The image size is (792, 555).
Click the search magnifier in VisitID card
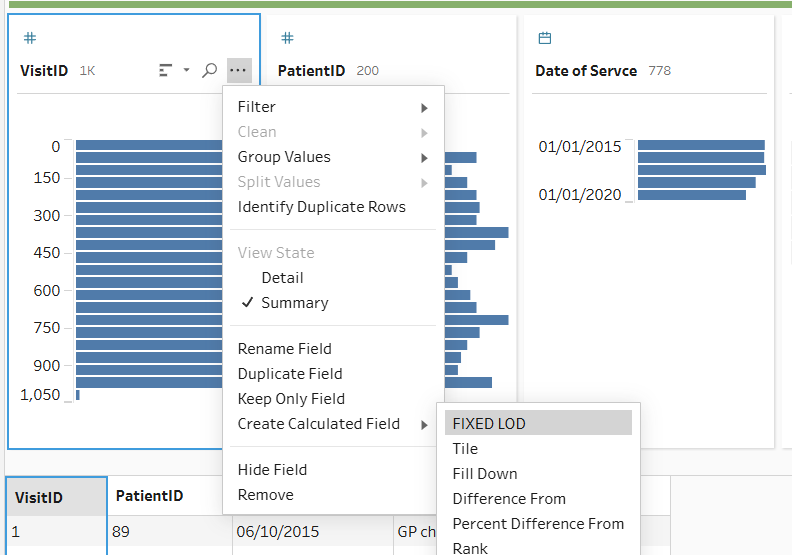tap(210, 70)
